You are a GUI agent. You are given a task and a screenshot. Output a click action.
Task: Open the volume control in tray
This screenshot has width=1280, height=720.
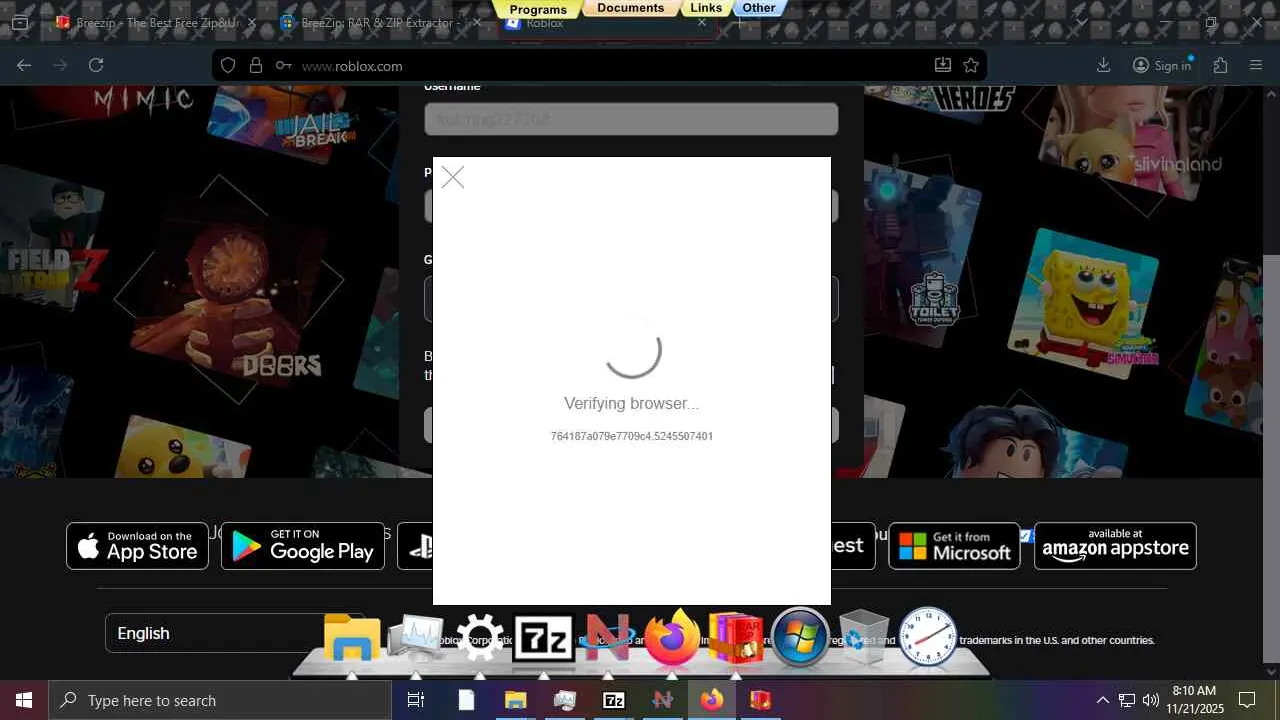1151,700
